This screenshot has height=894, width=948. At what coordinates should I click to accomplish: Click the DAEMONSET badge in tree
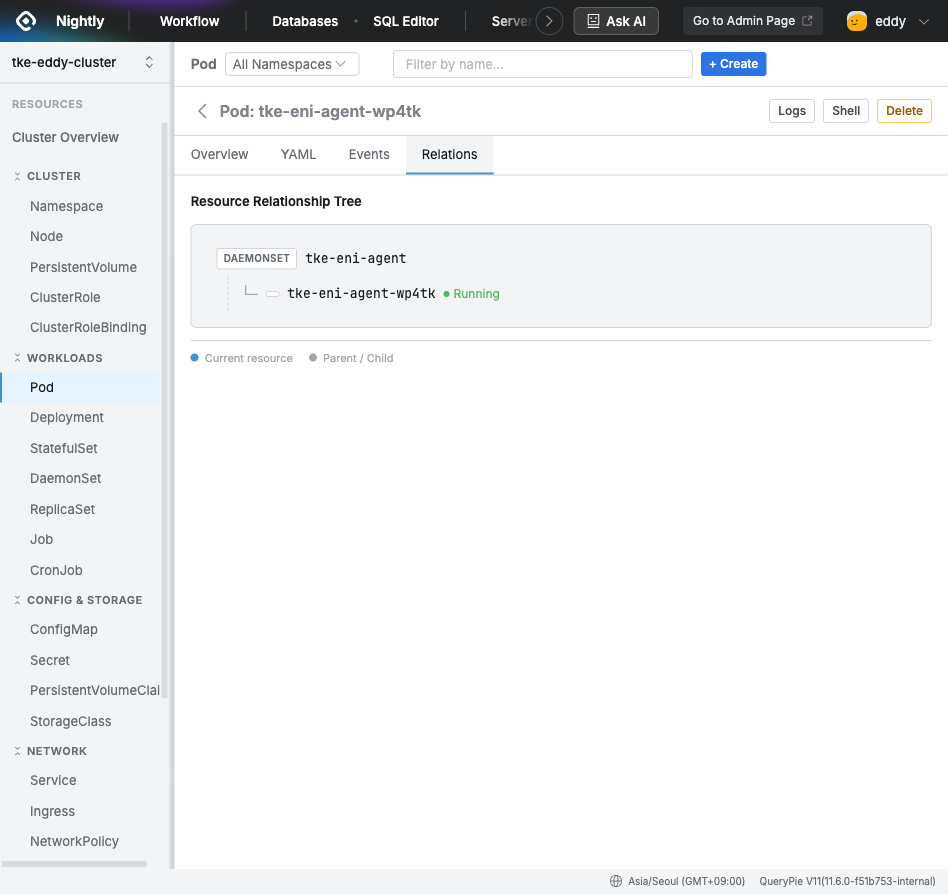point(256,259)
